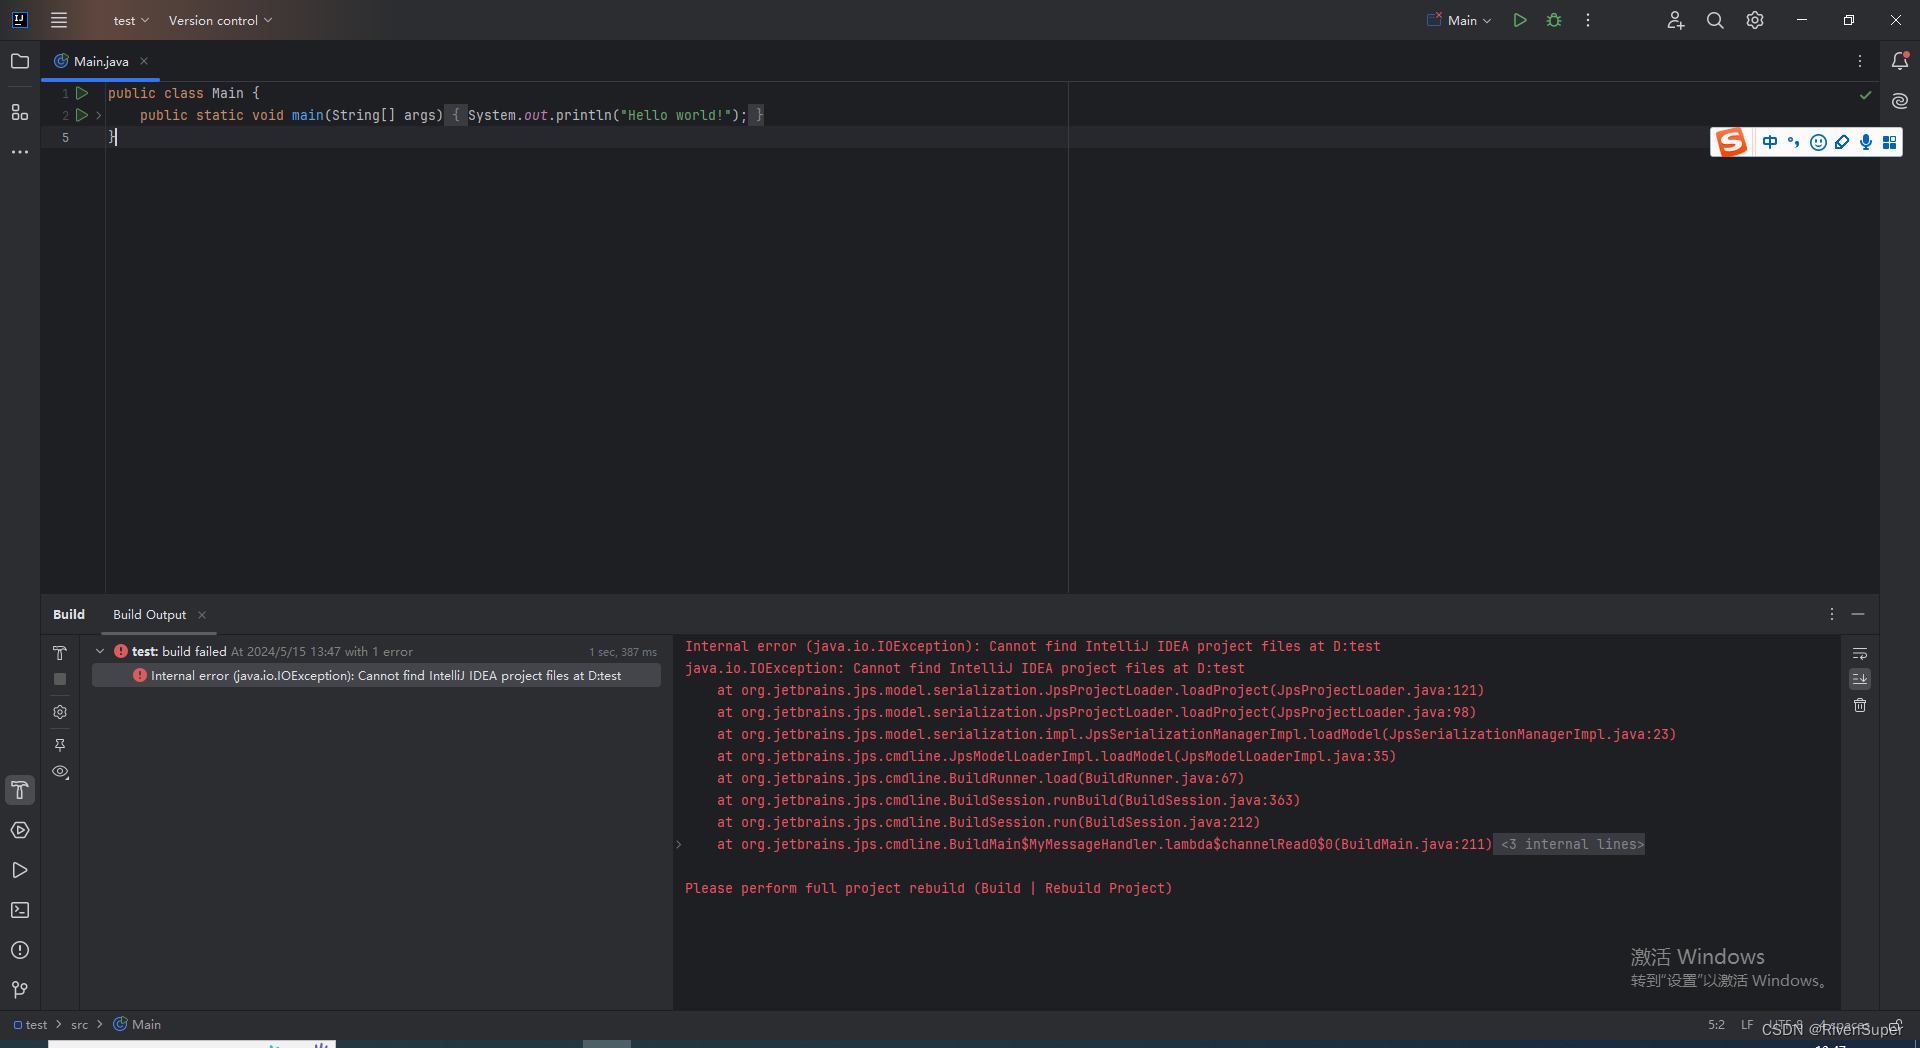
Task: Expand the folded main method body
Action: (x=98, y=115)
